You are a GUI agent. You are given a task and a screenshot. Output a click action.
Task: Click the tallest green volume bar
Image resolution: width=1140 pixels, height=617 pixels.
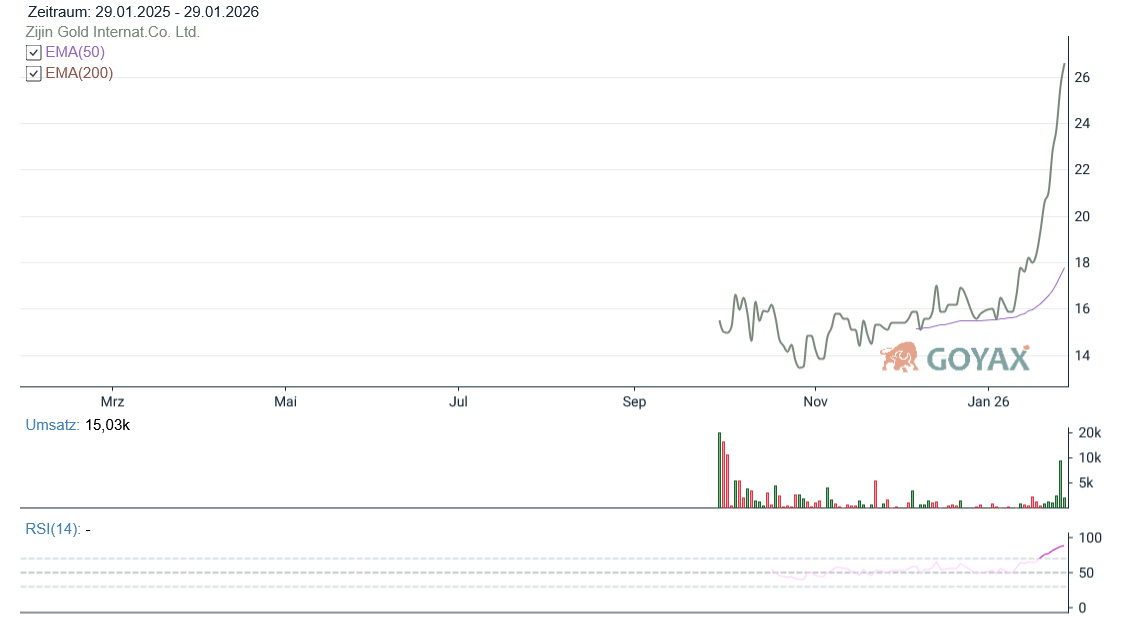pyautogui.click(x=719, y=470)
